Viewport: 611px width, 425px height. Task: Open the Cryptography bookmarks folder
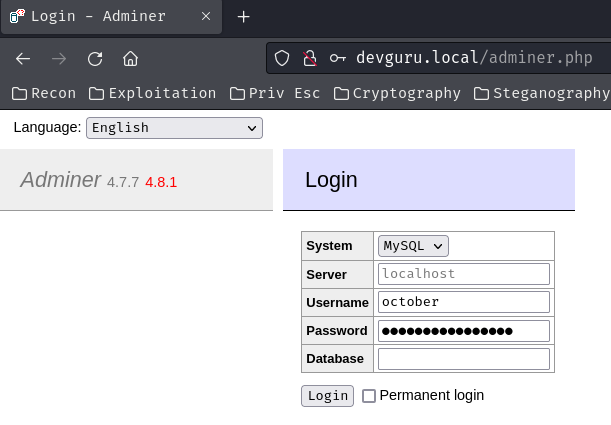397,93
